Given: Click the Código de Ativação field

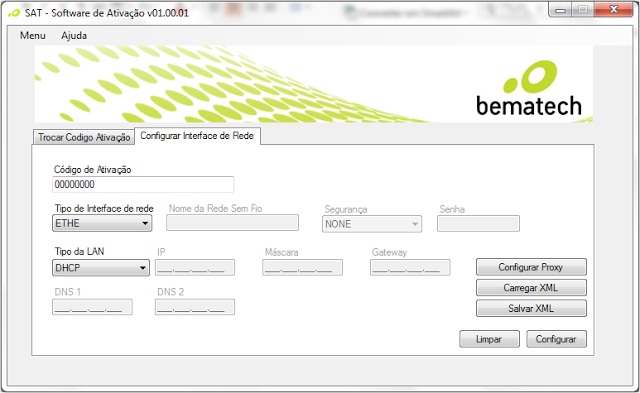Looking at the screenshot, I should coord(143,184).
